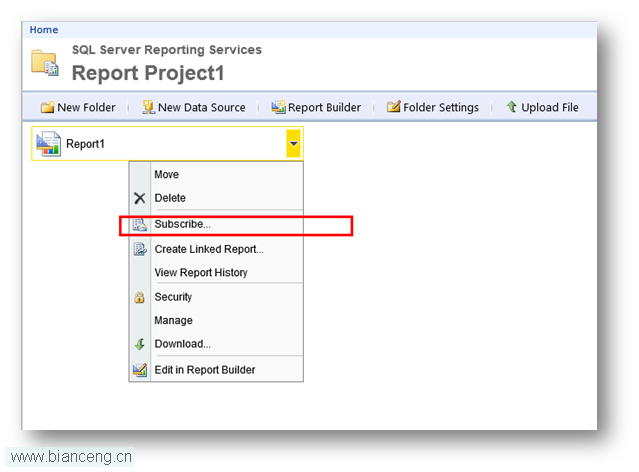The height and width of the screenshot is (472, 639).
Task: Click the Subscribe menu icon
Action: pos(140,225)
